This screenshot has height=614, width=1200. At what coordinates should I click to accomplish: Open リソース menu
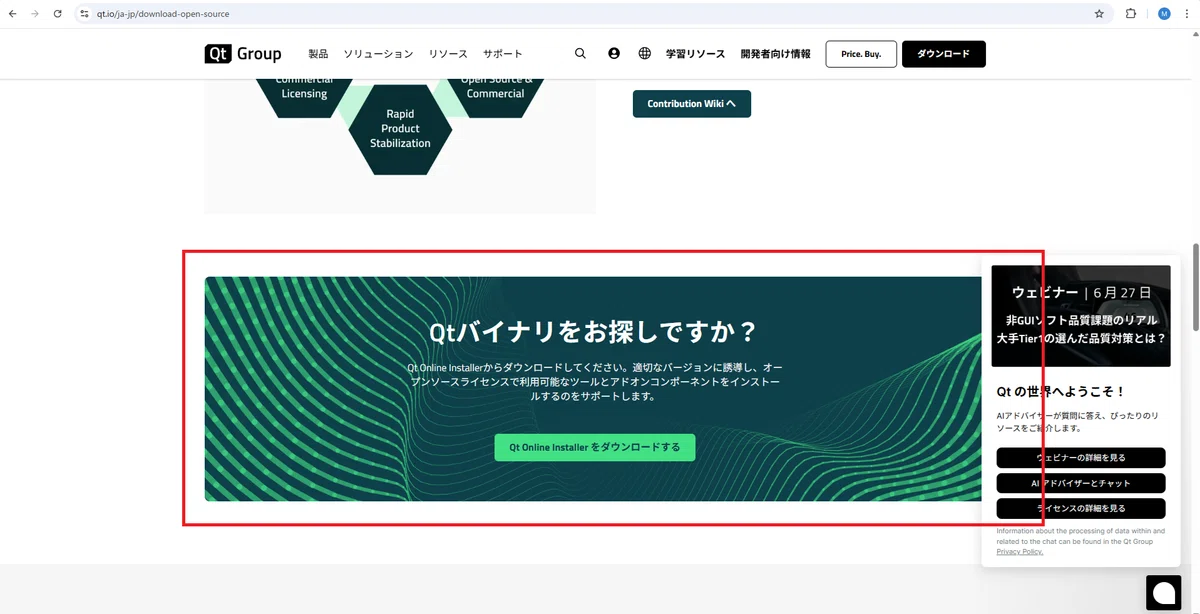point(448,54)
